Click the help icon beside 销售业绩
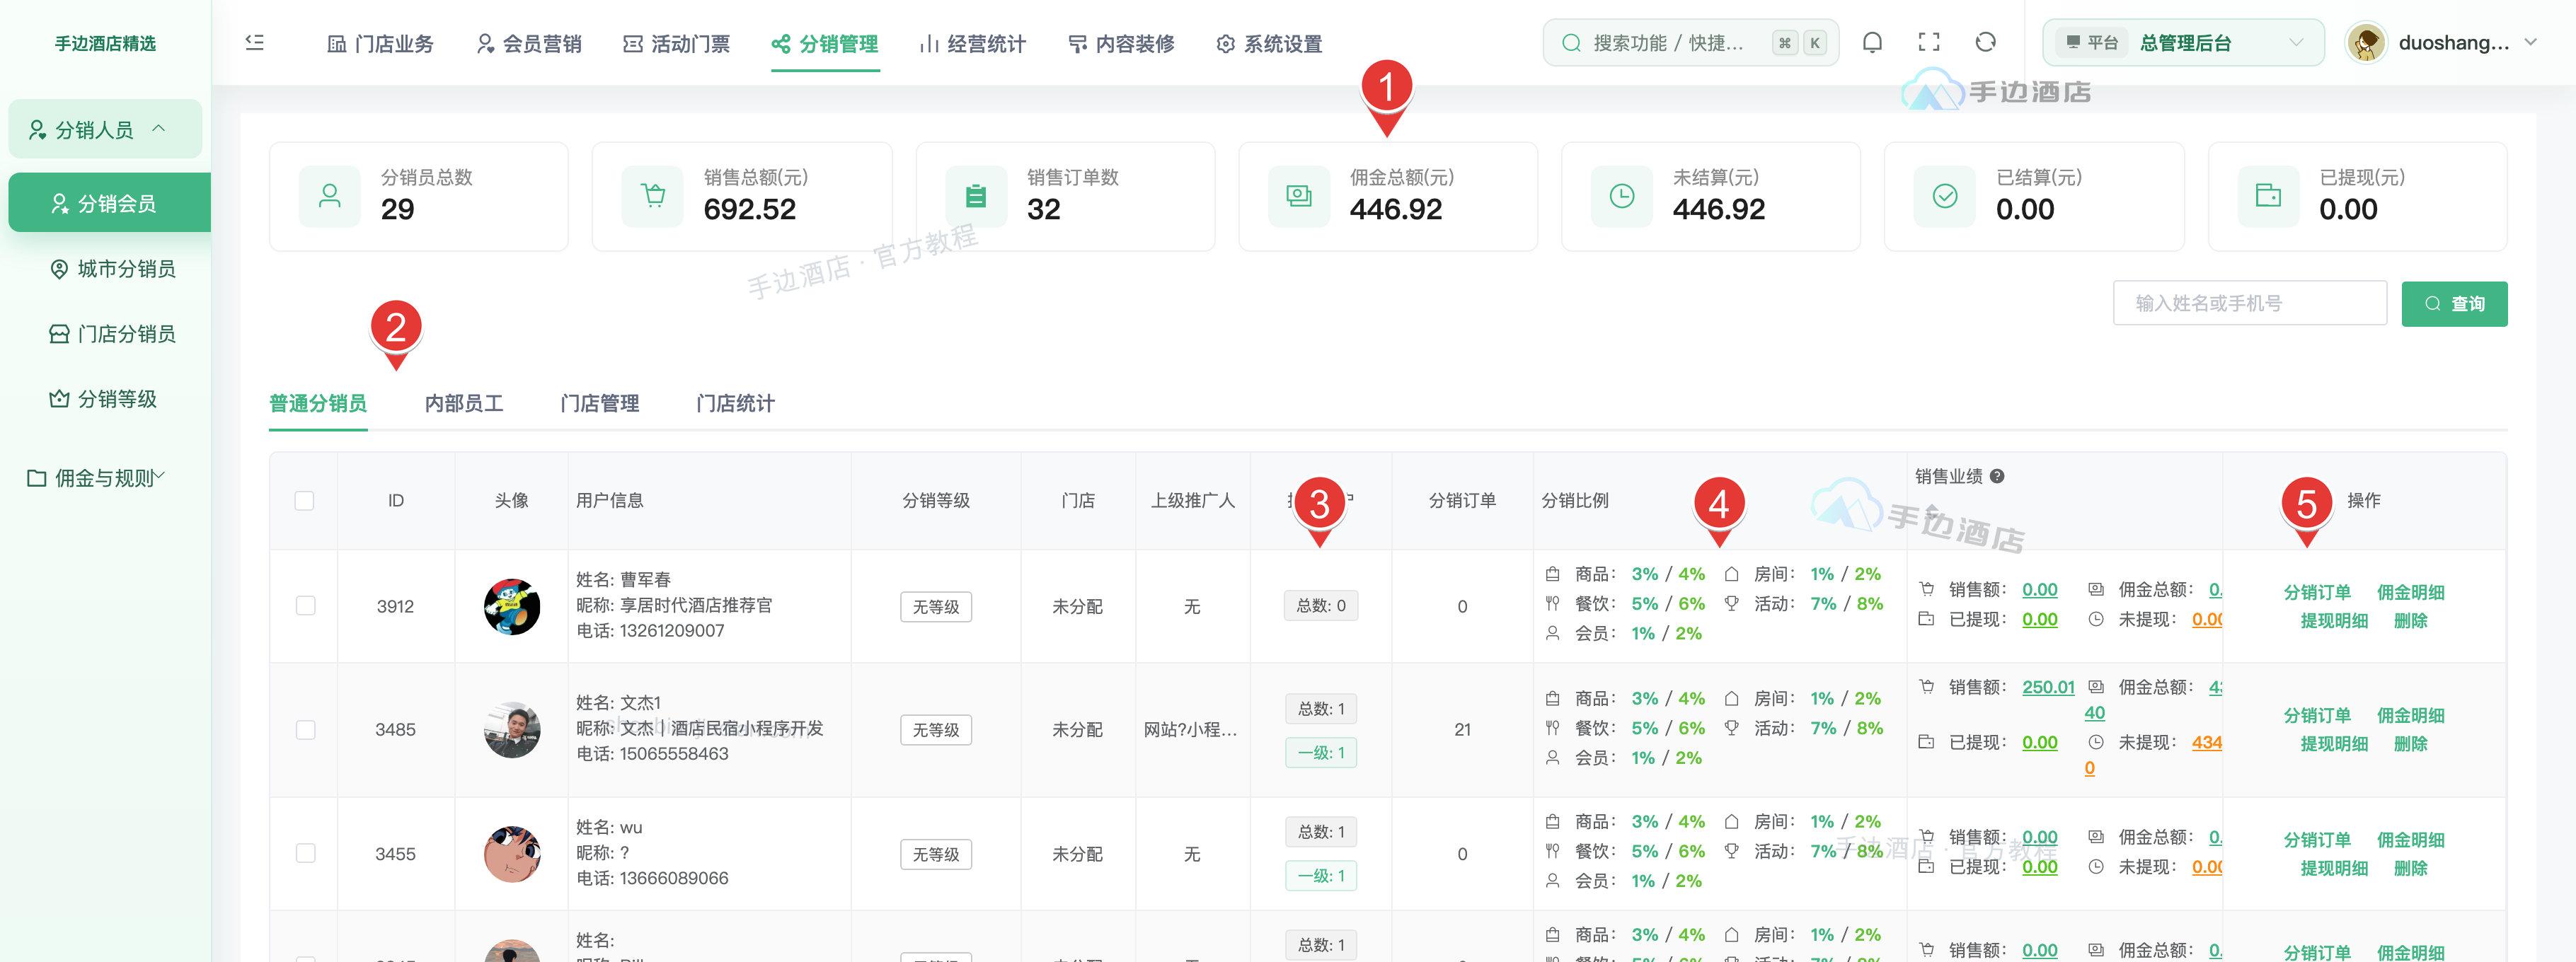The image size is (2576, 962). (x=1997, y=476)
